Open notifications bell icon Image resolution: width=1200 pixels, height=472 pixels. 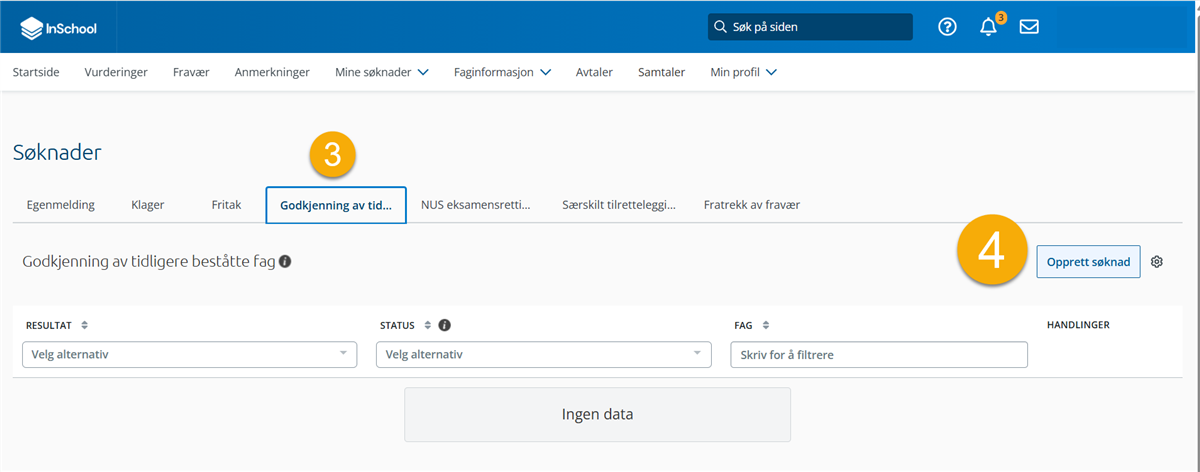[x=988, y=27]
